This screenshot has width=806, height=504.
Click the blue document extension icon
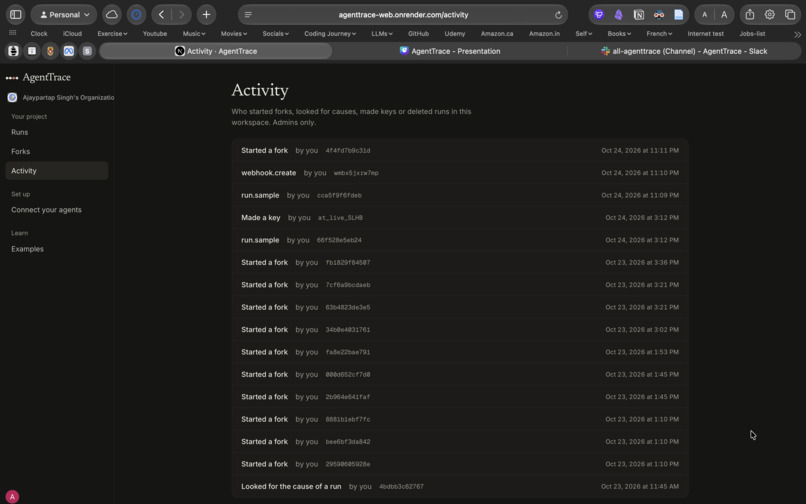click(679, 14)
